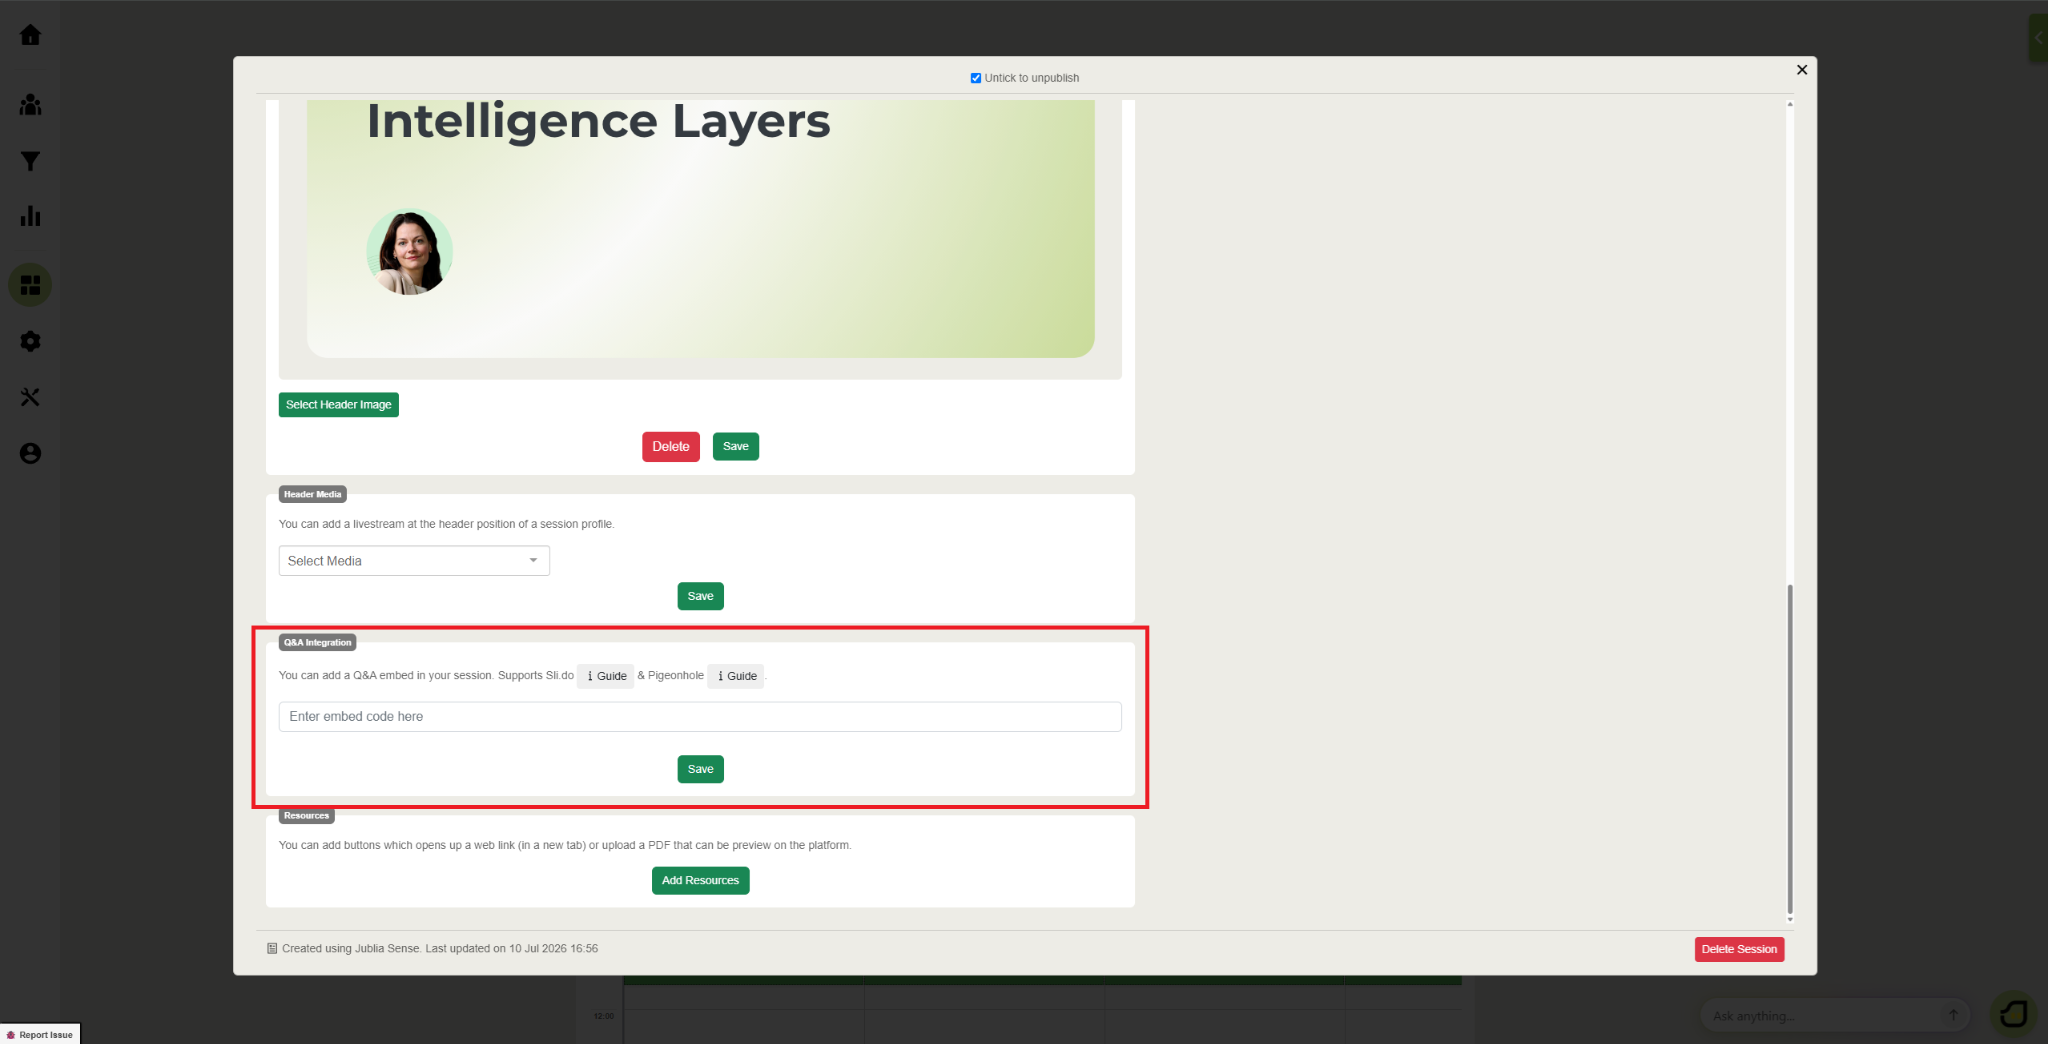Image resolution: width=2048 pixels, height=1044 pixels.
Task: Open the user account icon in sidebar
Action: 30,453
